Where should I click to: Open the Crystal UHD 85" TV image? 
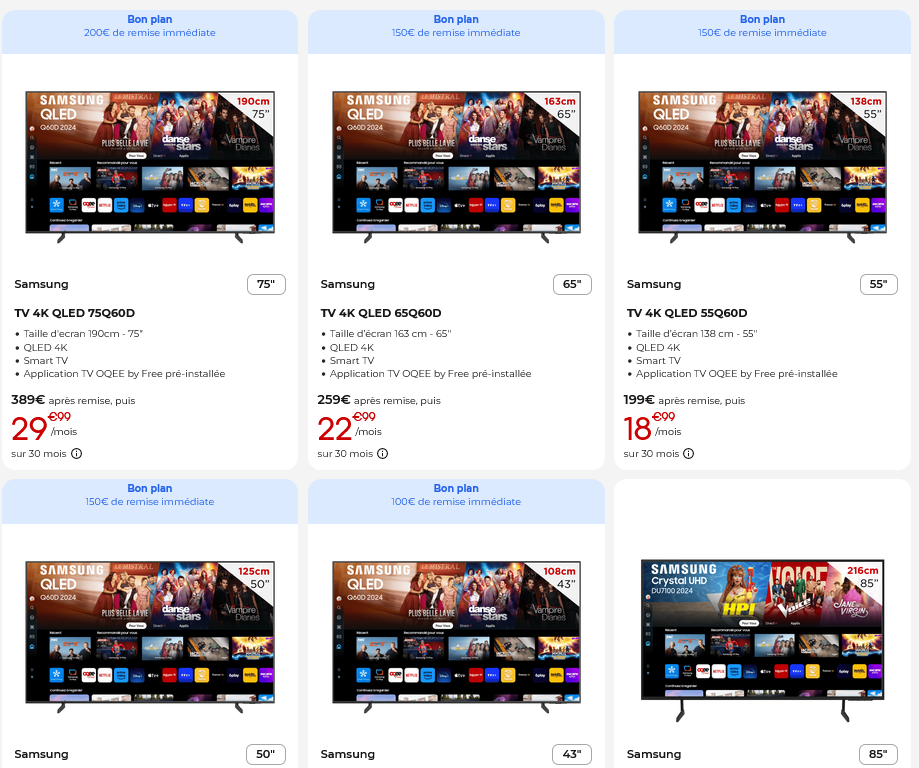(x=763, y=640)
